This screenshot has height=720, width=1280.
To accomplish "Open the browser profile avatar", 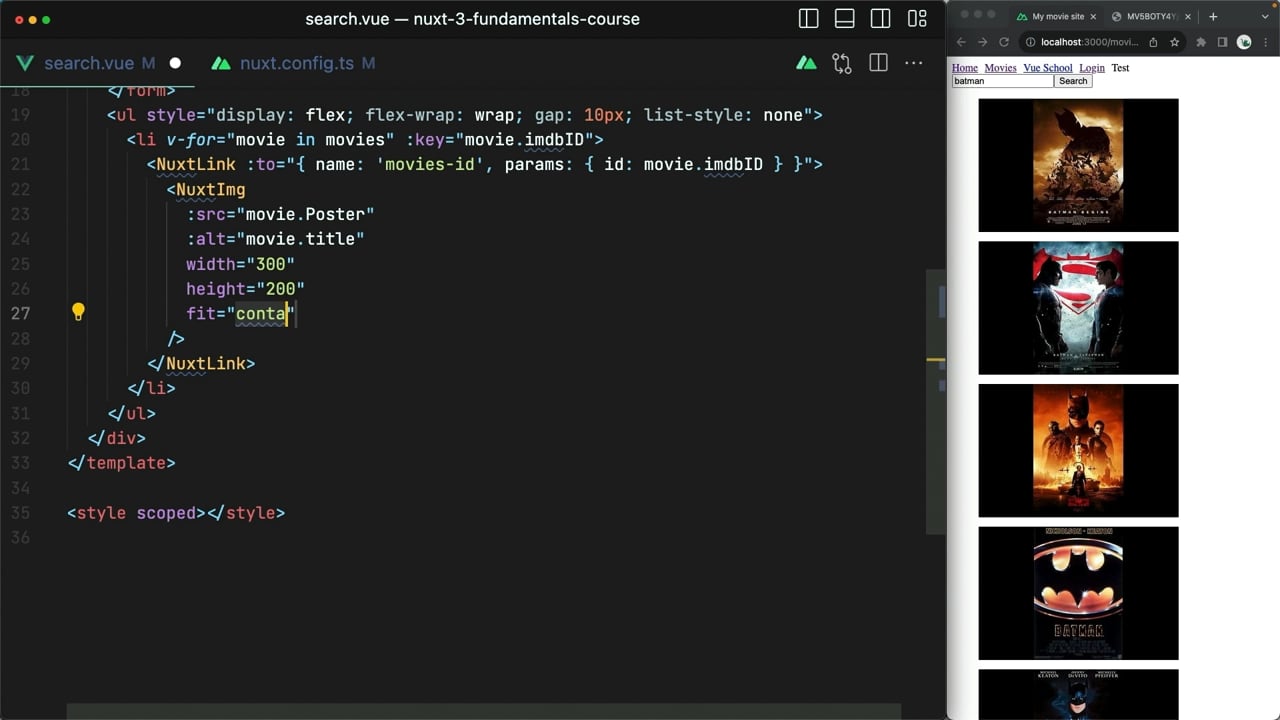I will (1244, 42).
